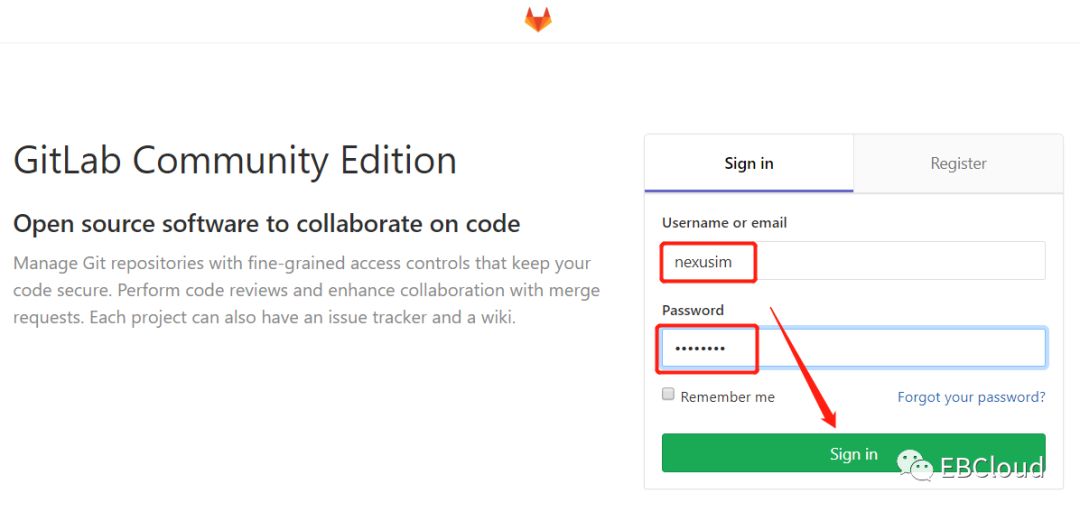Image resolution: width=1080 pixels, height=512 pixels.
Task: Click the GitLab Community Edition heading
Action: 235,161
